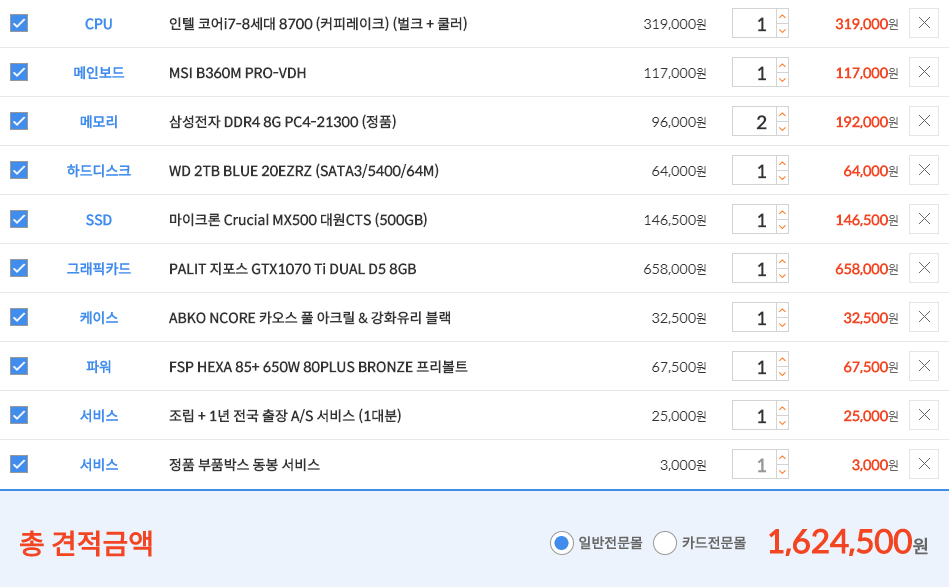This screenshot has width=949, height=587.
Task: Decrease SSD quantity with down arrow
Action: point(783,226)
